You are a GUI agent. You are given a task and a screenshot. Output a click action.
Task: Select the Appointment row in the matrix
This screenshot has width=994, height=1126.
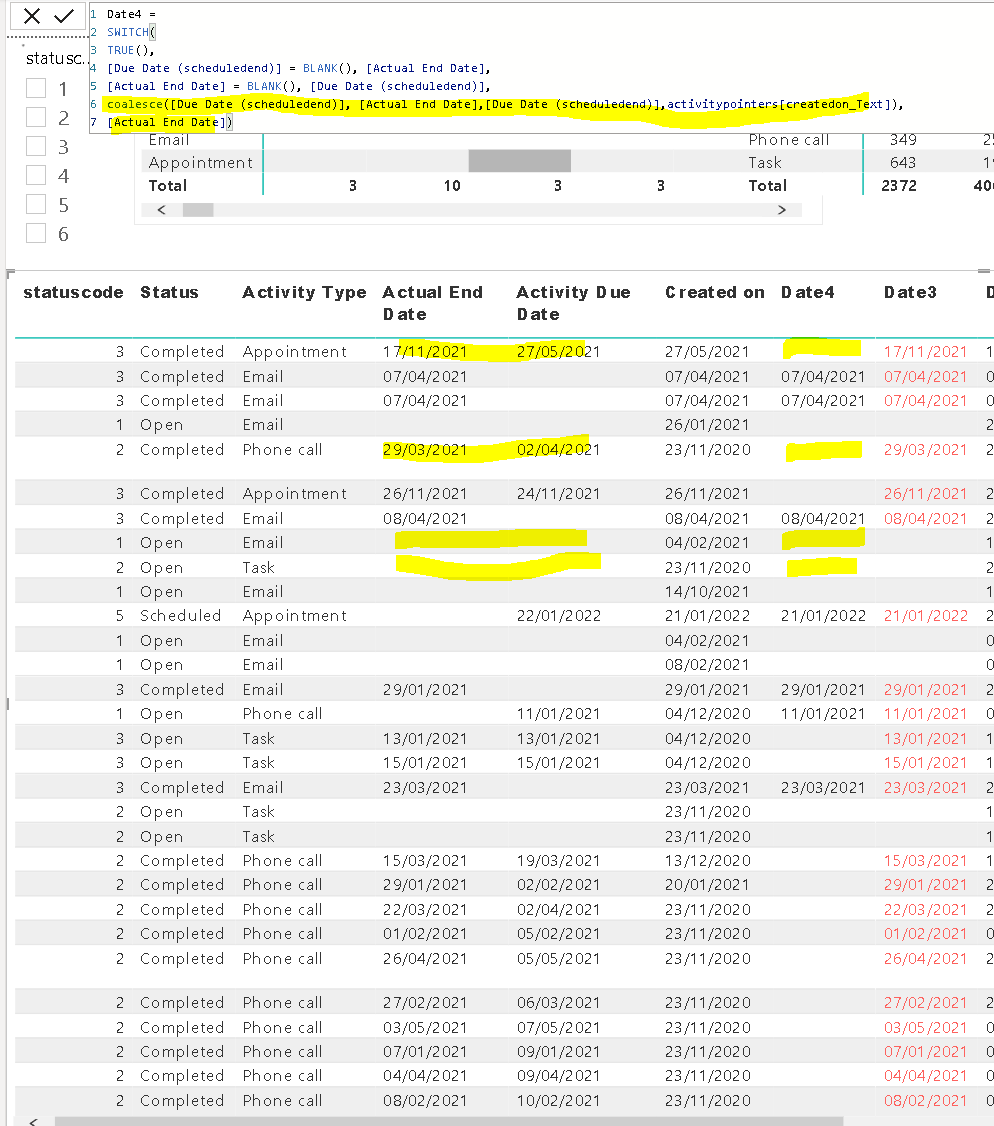point(200,162)
